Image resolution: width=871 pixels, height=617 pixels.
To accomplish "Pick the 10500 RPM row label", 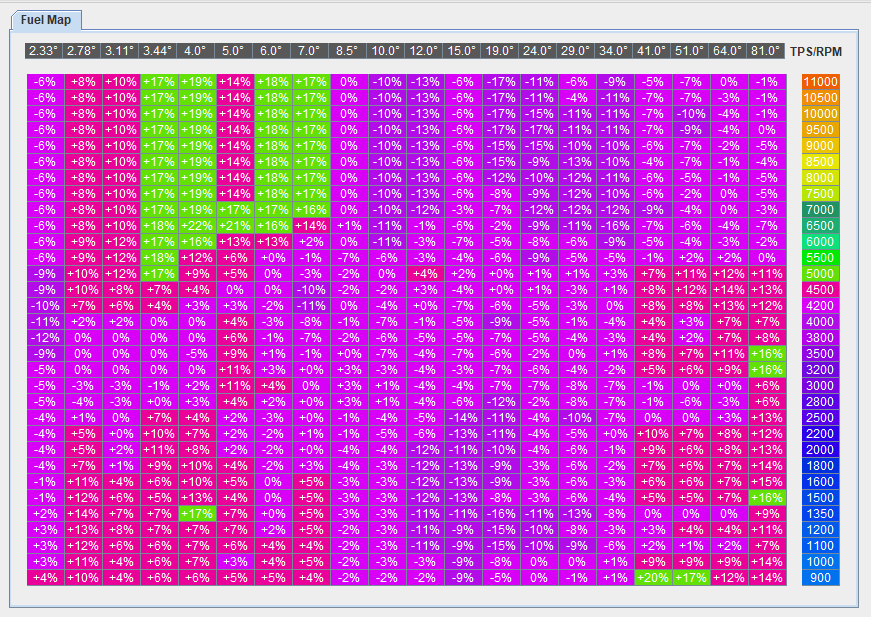I will coord(820,98).
